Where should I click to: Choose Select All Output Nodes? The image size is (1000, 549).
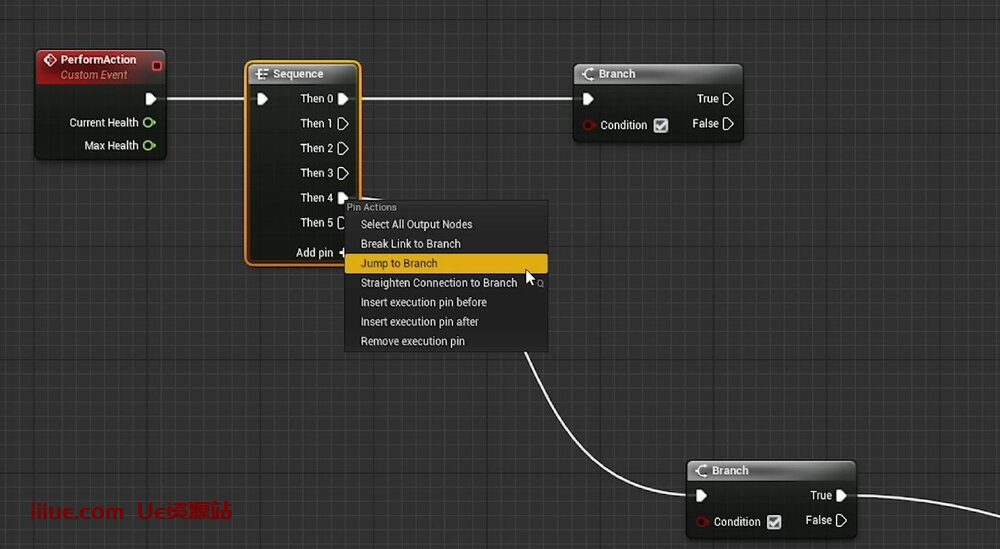tap(446, 224)
